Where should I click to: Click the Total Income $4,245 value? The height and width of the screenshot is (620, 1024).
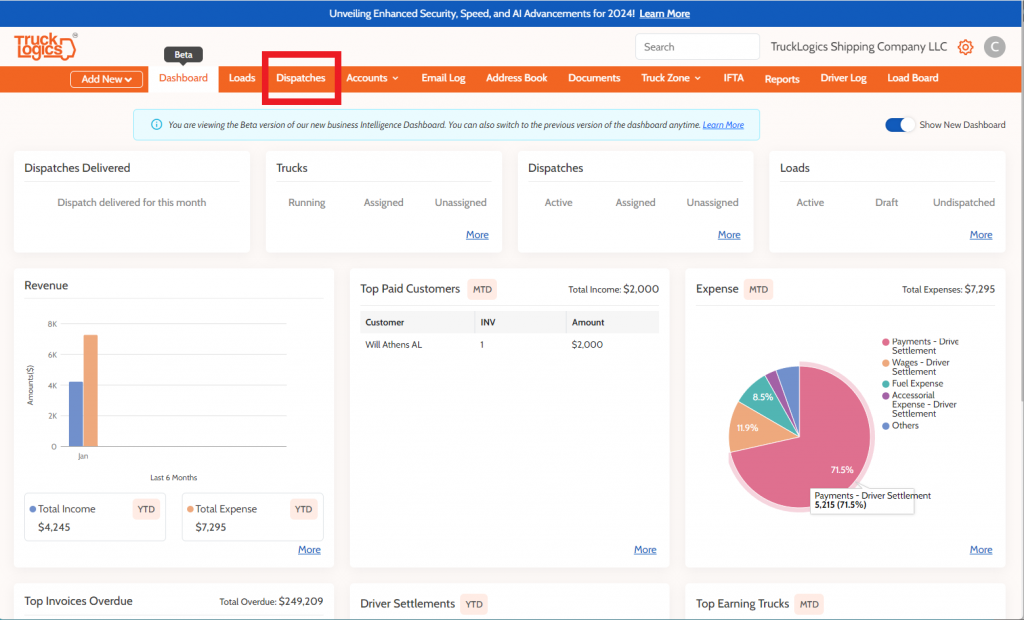click(x=54, y=527)
